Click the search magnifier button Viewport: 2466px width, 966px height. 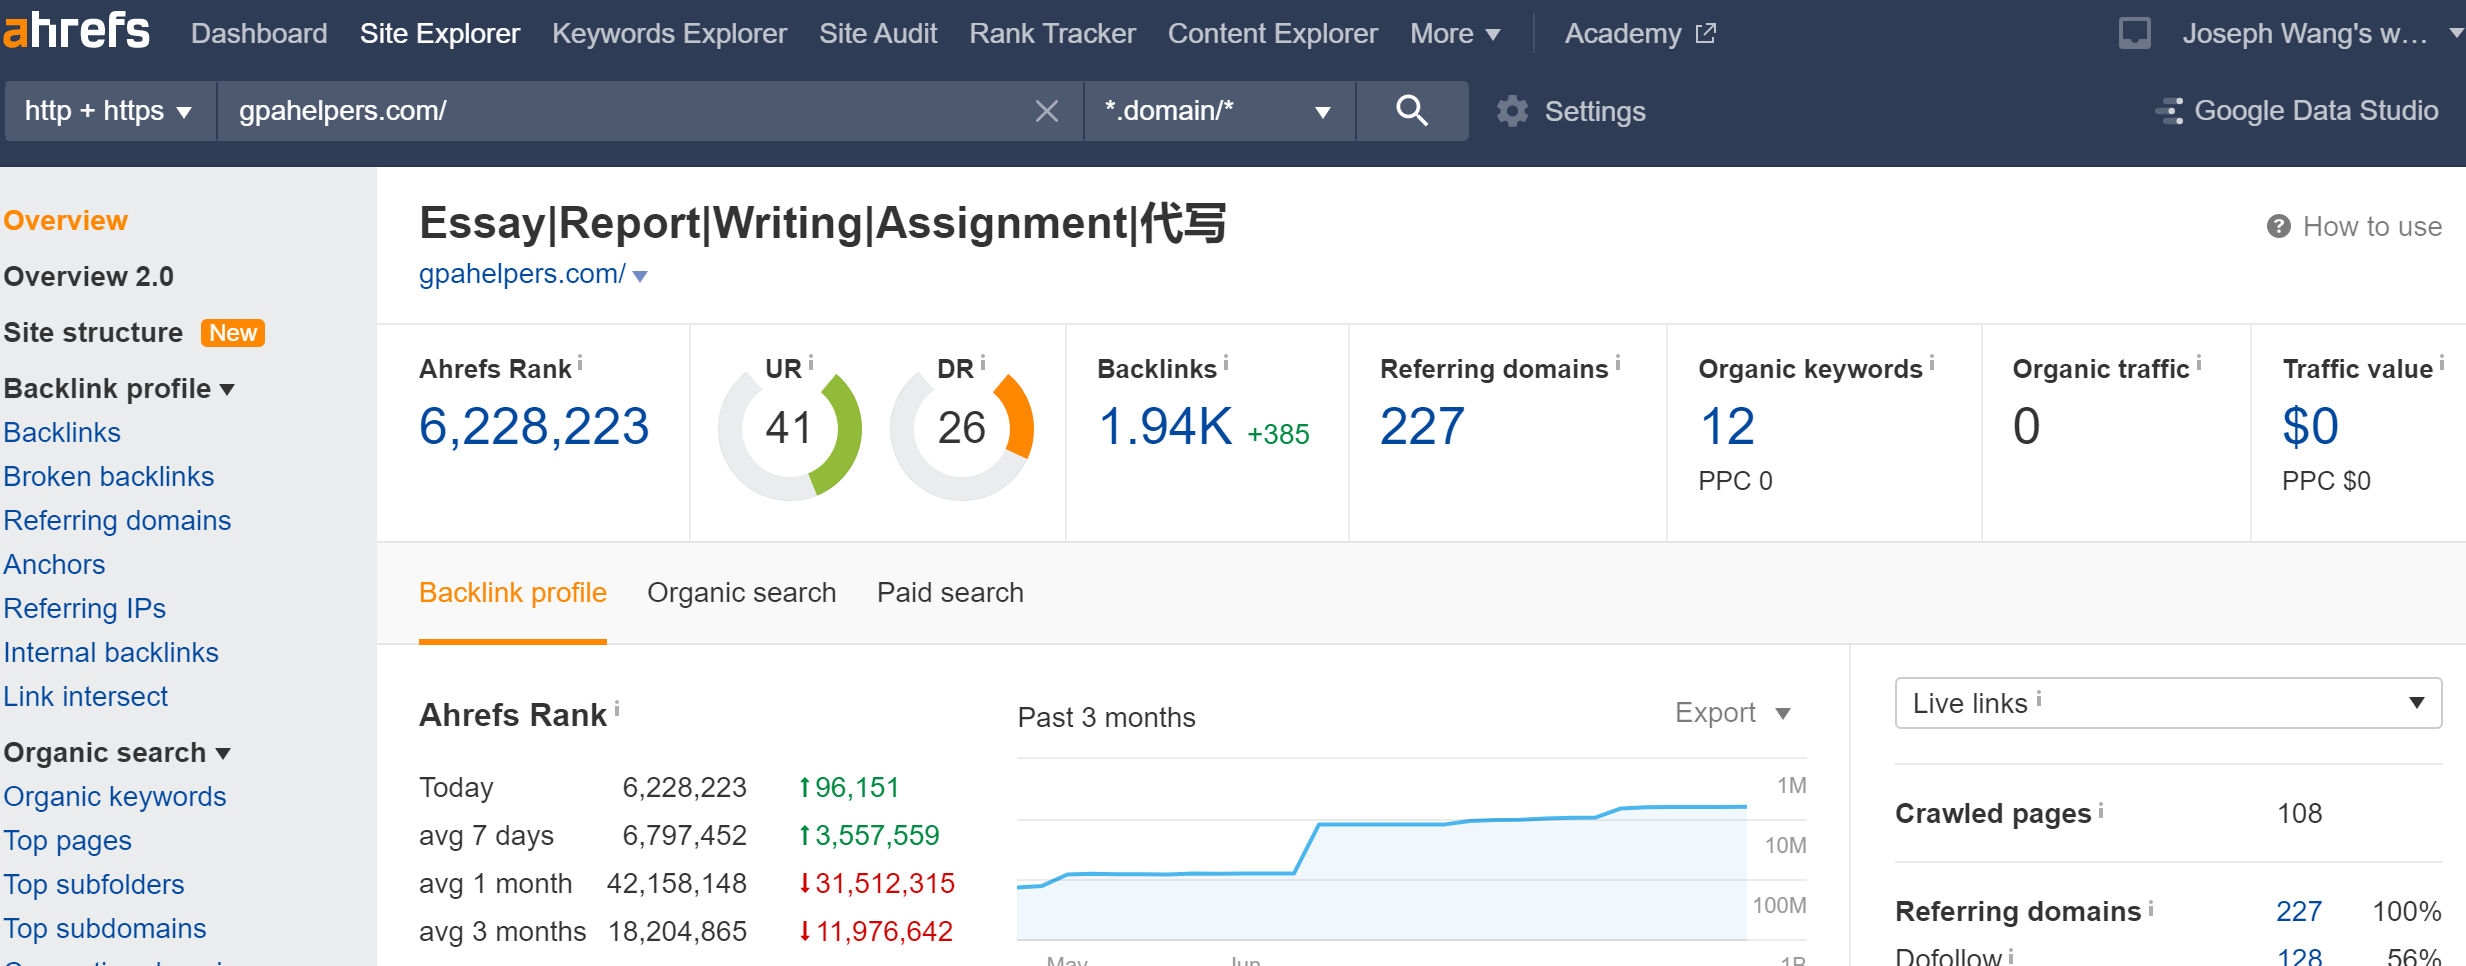[x=1412, y=111]
